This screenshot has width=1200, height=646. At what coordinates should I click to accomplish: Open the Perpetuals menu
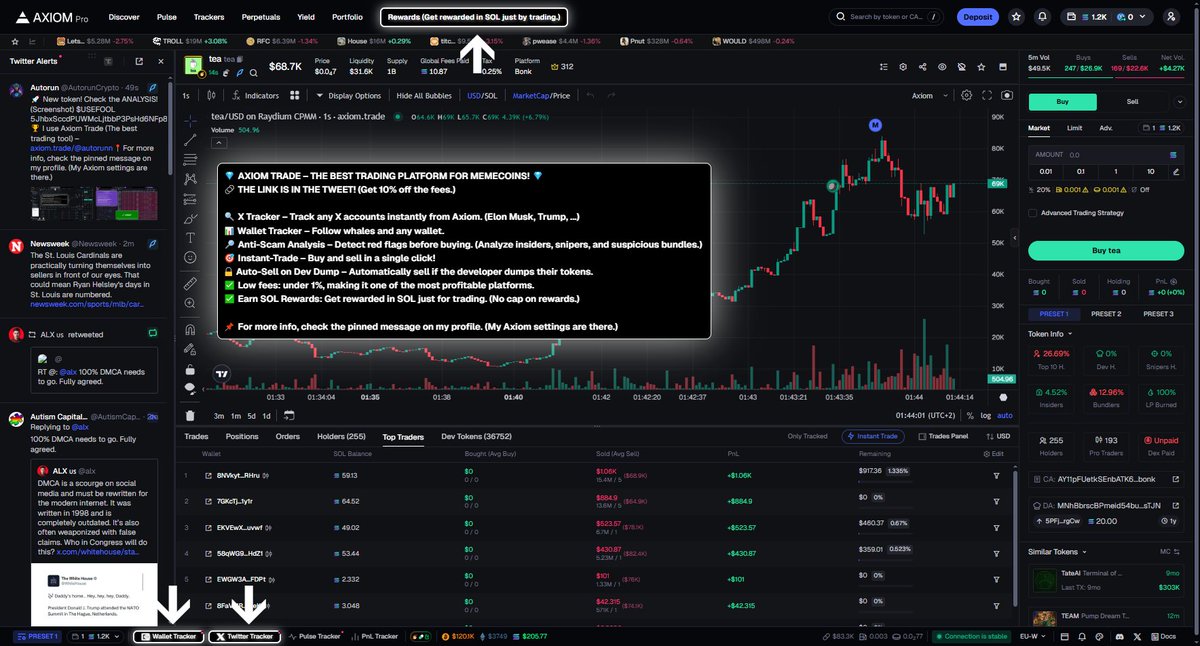261,17
